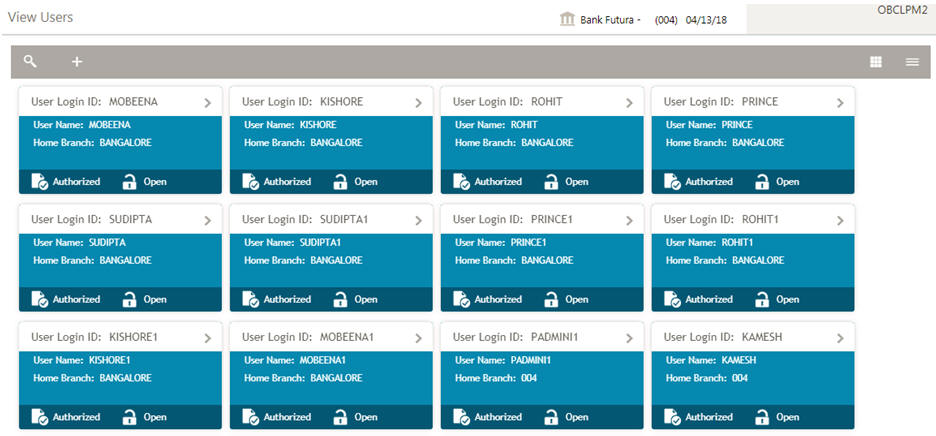Click Authorized document icon on KAMESH card
The image size is (936, 436).
672,417
